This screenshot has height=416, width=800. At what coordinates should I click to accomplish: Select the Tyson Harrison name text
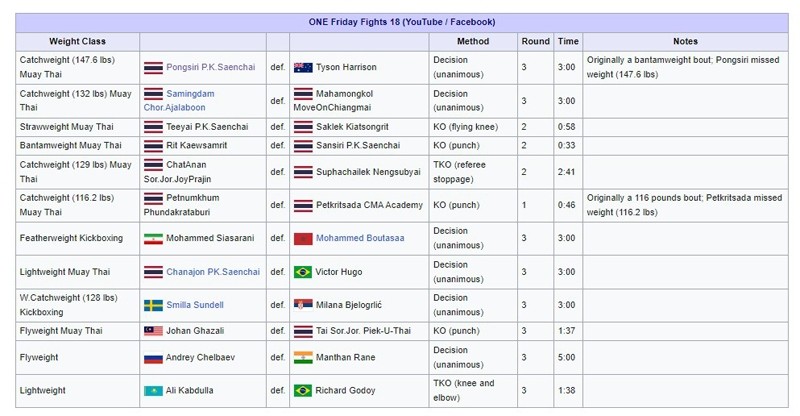[x=346, y=67]
